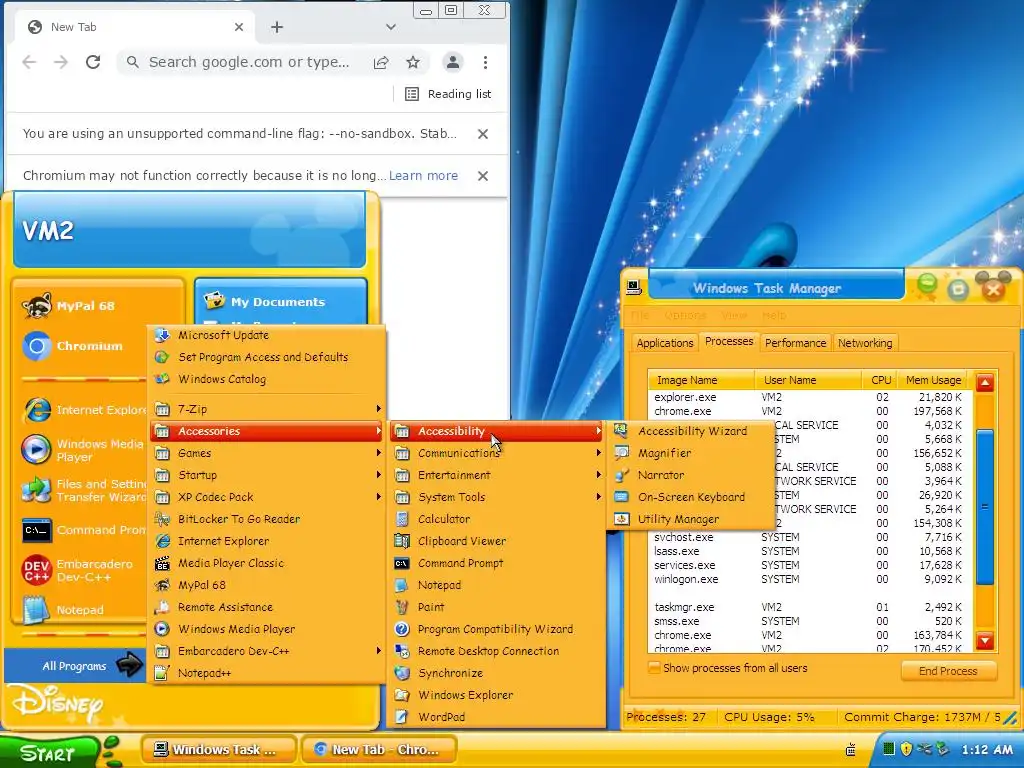This screenshot has width=1024, height=768.
Task: Open Chromium three-dot menu
Action: [485, 62]
